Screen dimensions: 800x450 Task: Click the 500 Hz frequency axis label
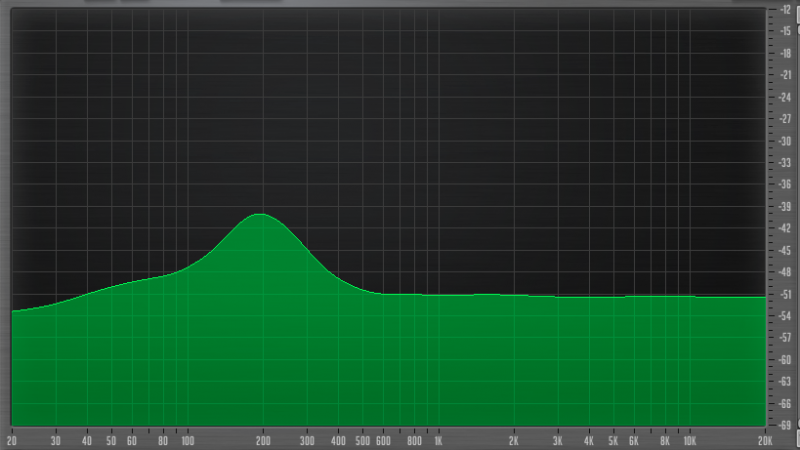pos(362,440)
